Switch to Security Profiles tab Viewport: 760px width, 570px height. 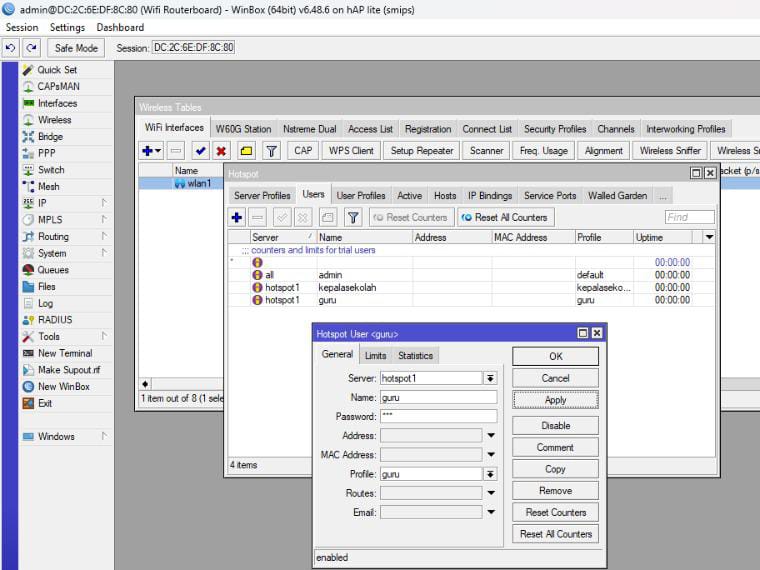click(x=555, y=129)
